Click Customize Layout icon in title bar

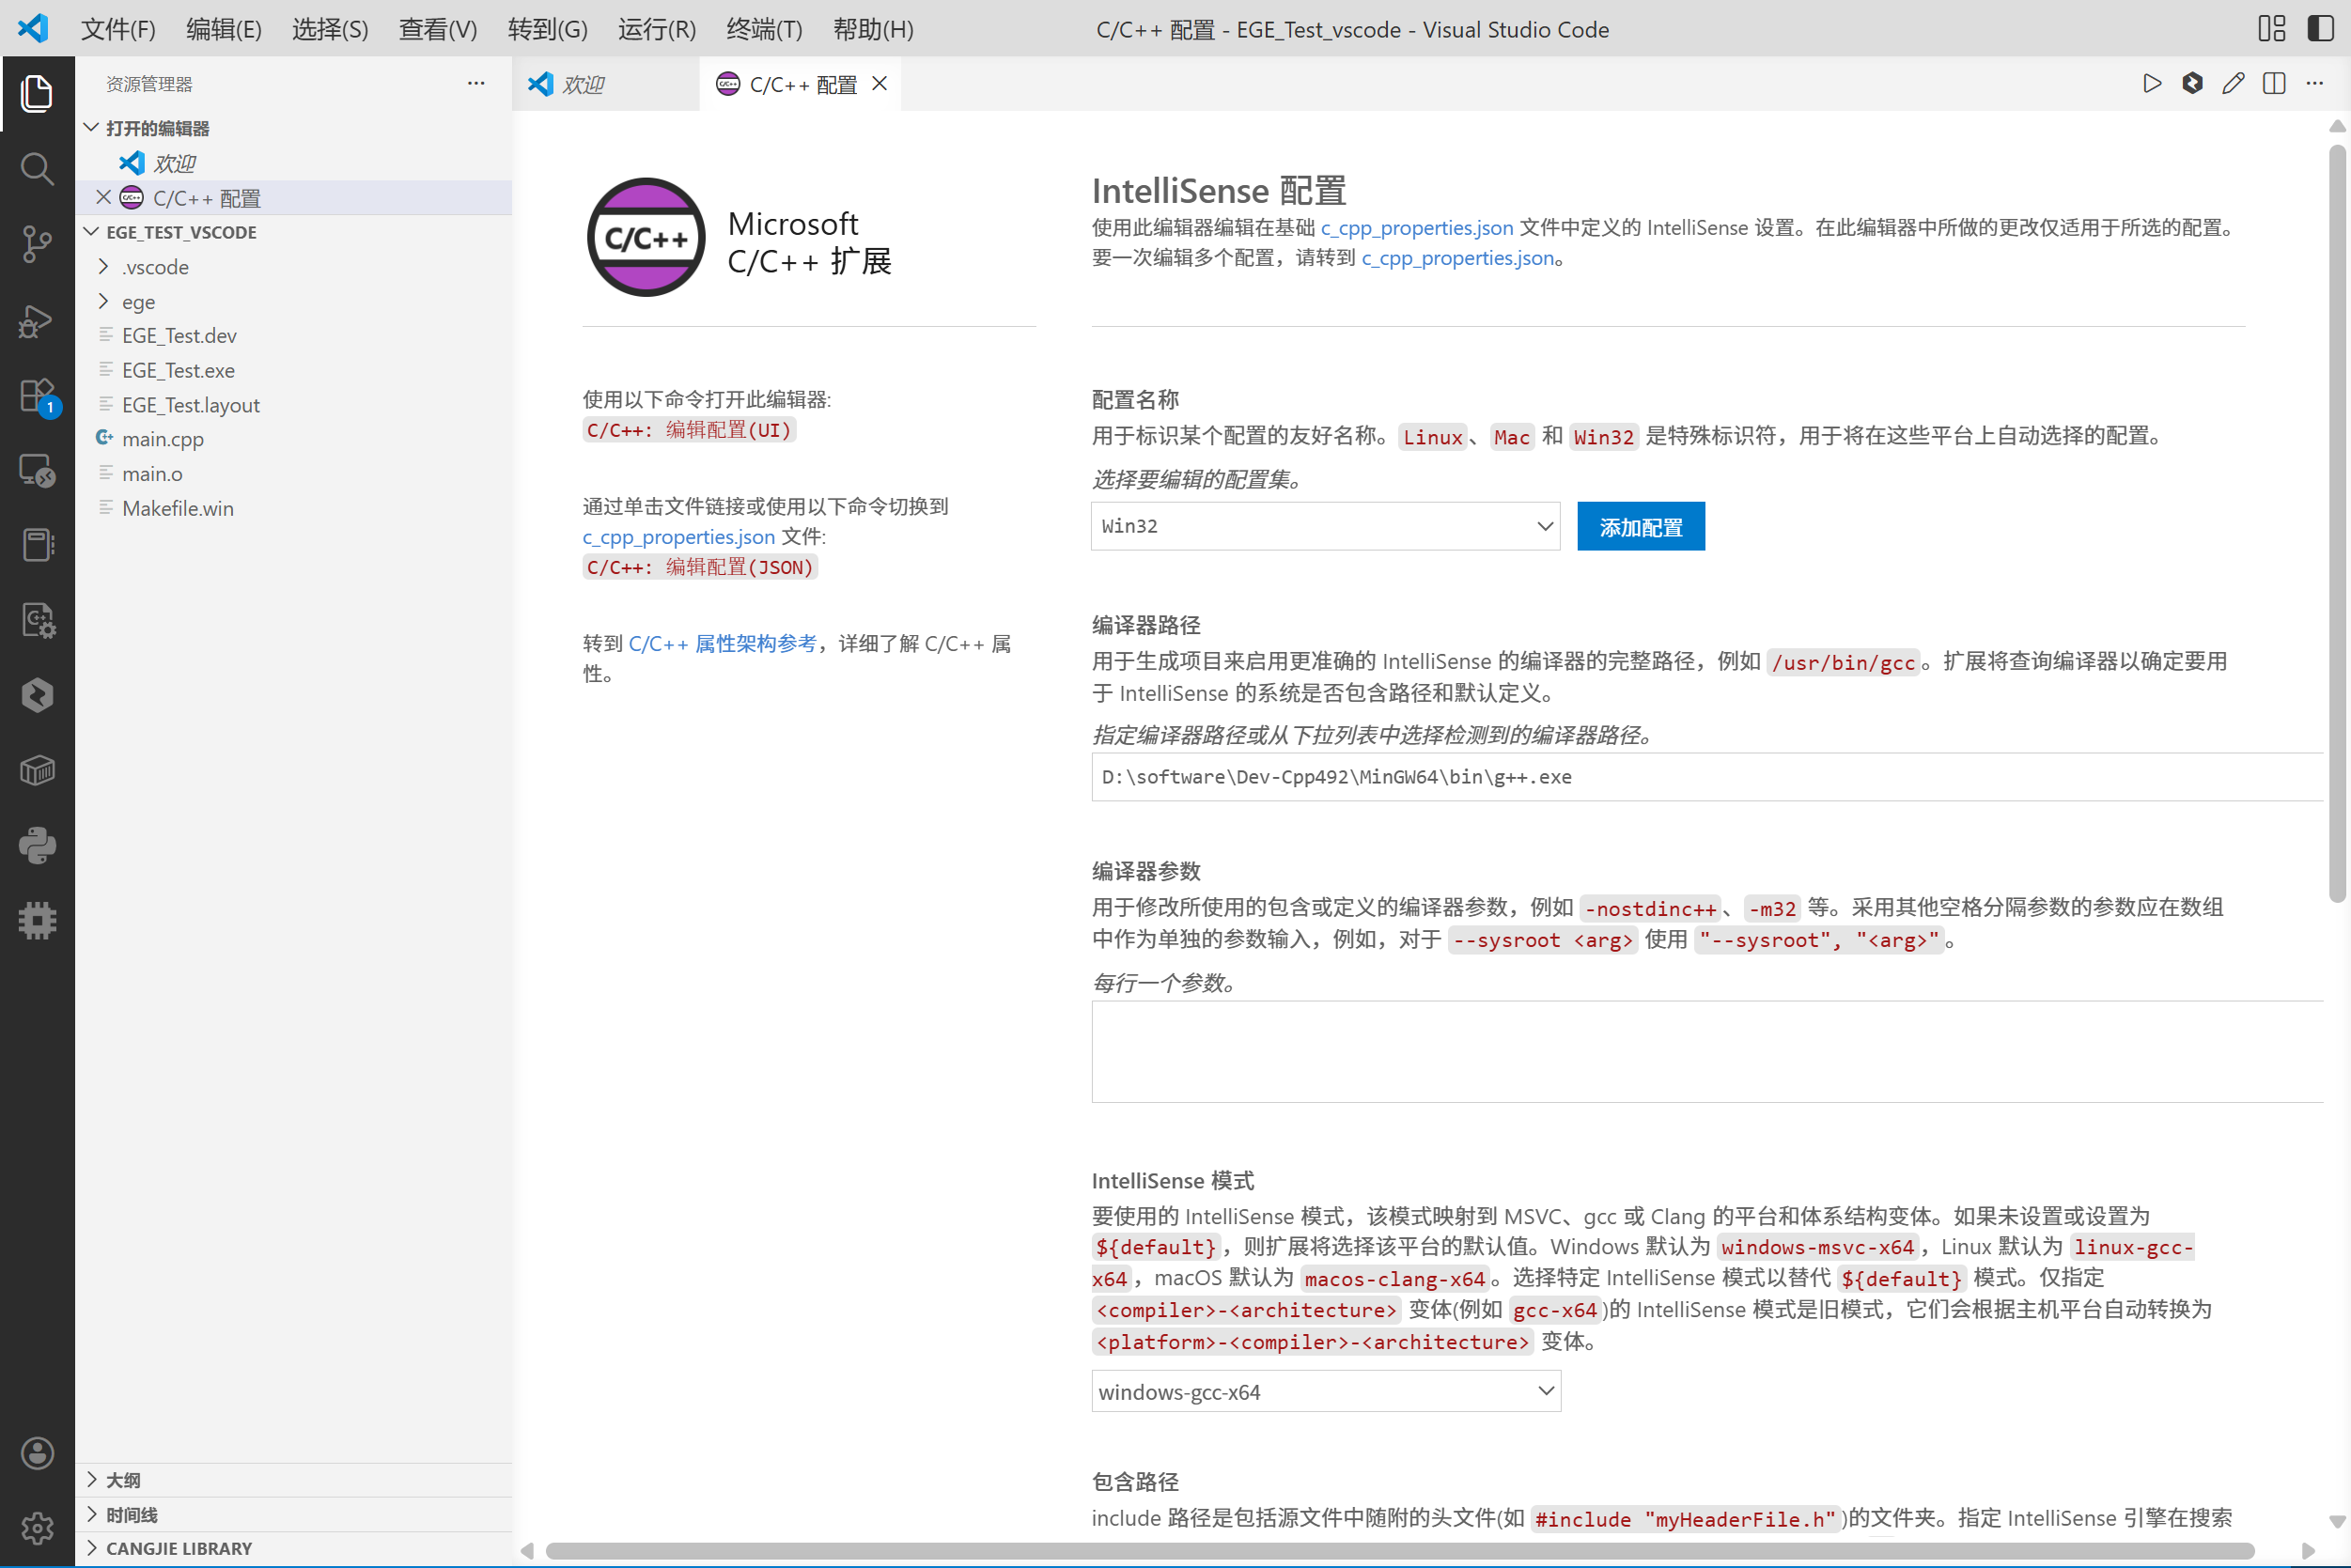pos(2272,28)
